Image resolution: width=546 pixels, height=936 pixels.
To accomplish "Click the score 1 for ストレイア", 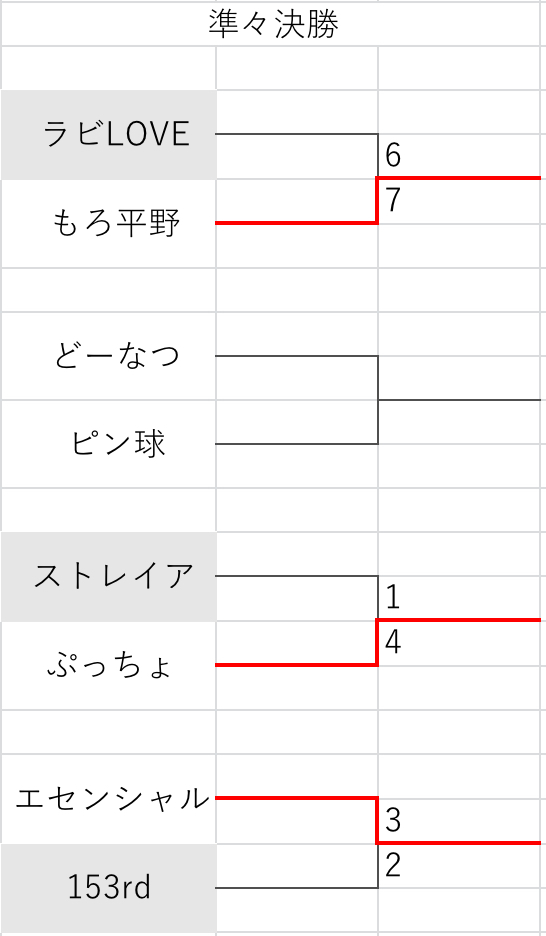I will click(392, 599).
